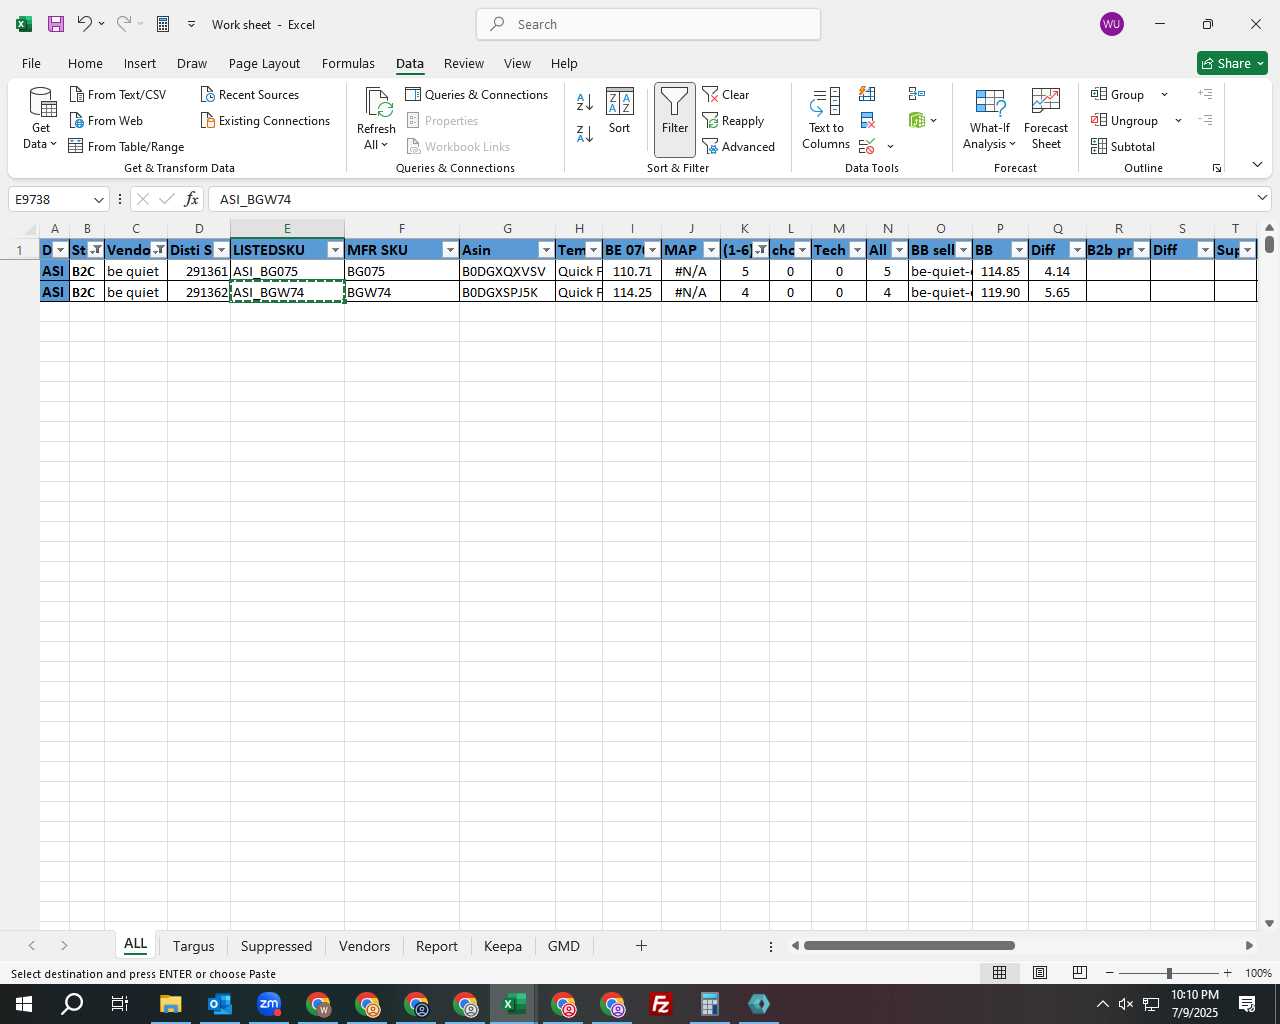Click the Share button

pos(1232,63)
